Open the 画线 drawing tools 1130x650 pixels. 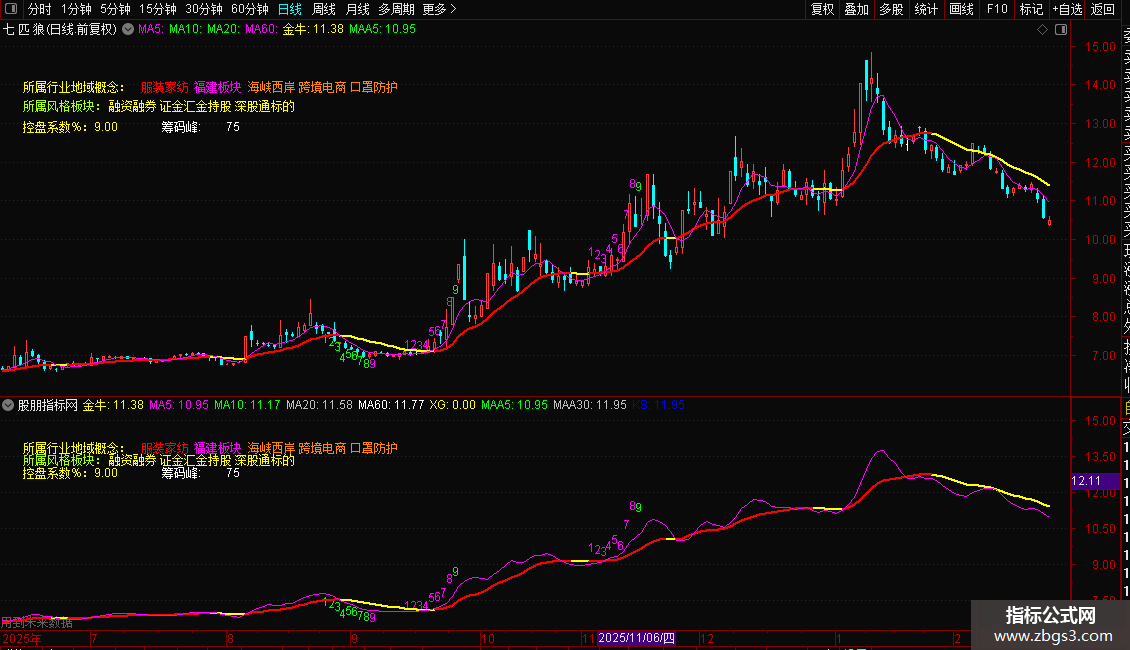961,9
